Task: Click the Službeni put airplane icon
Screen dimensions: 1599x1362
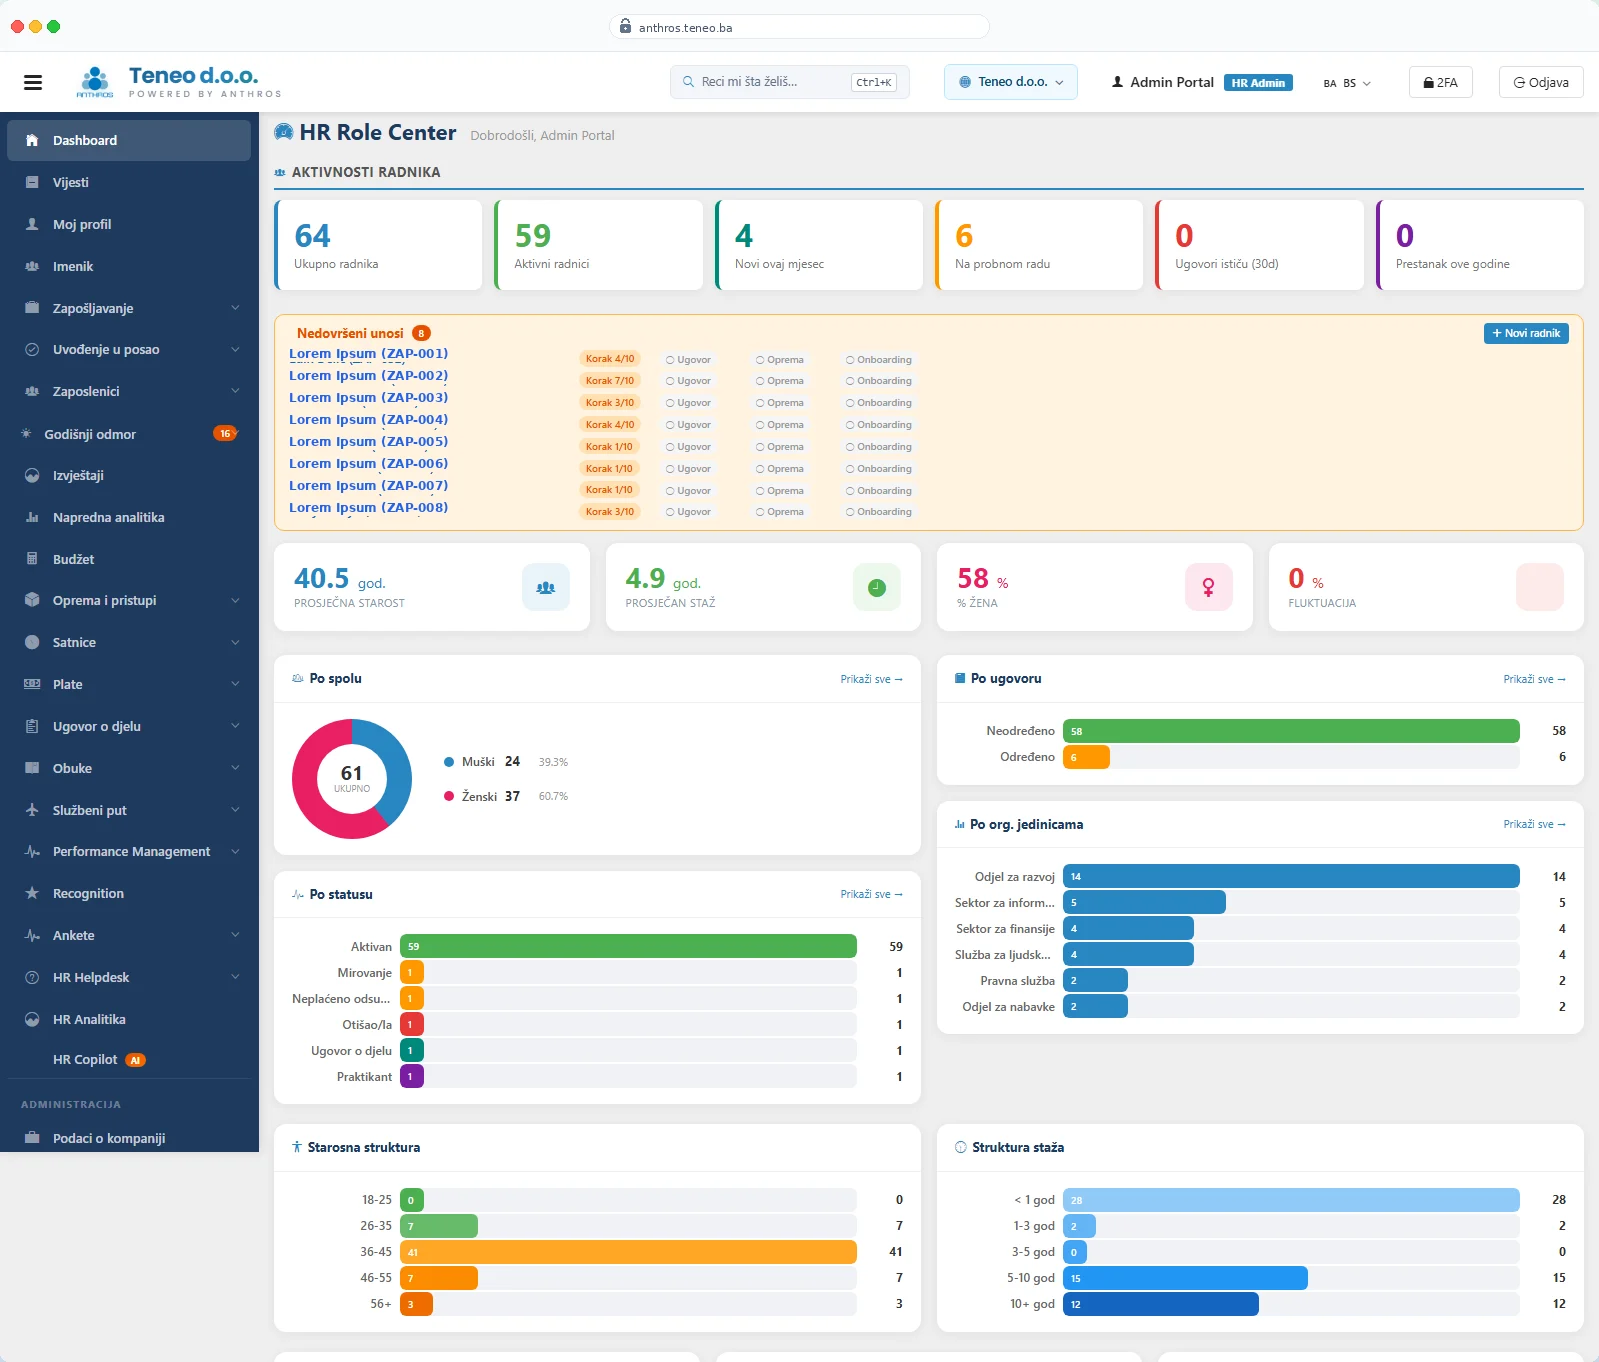Action: click(x=32, y=810)
